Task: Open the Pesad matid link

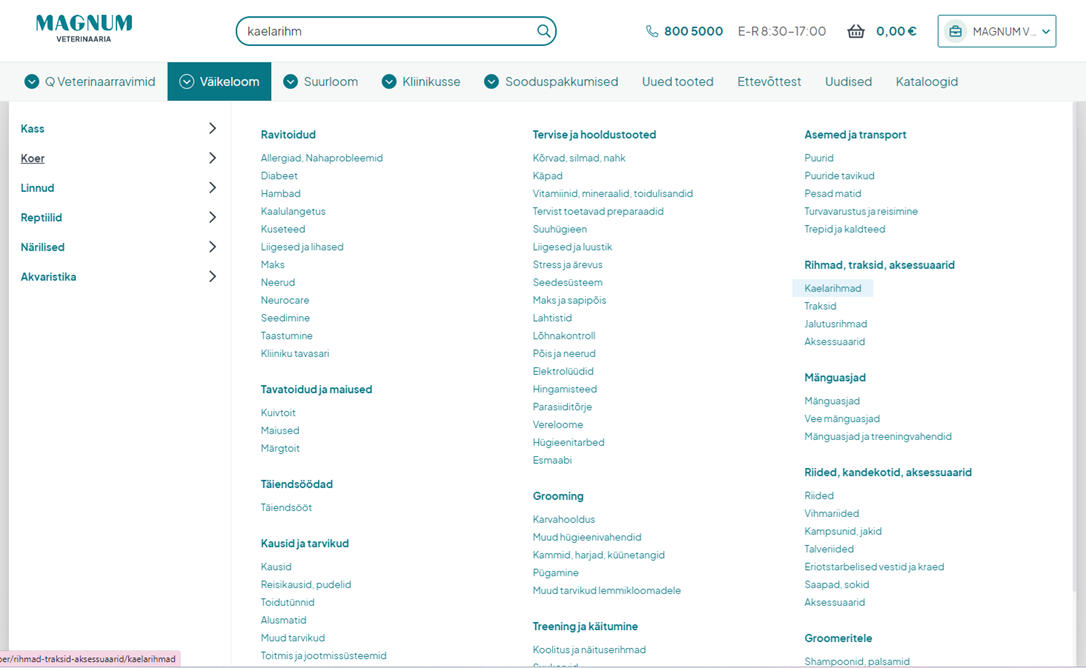Action: click(833, 194)
